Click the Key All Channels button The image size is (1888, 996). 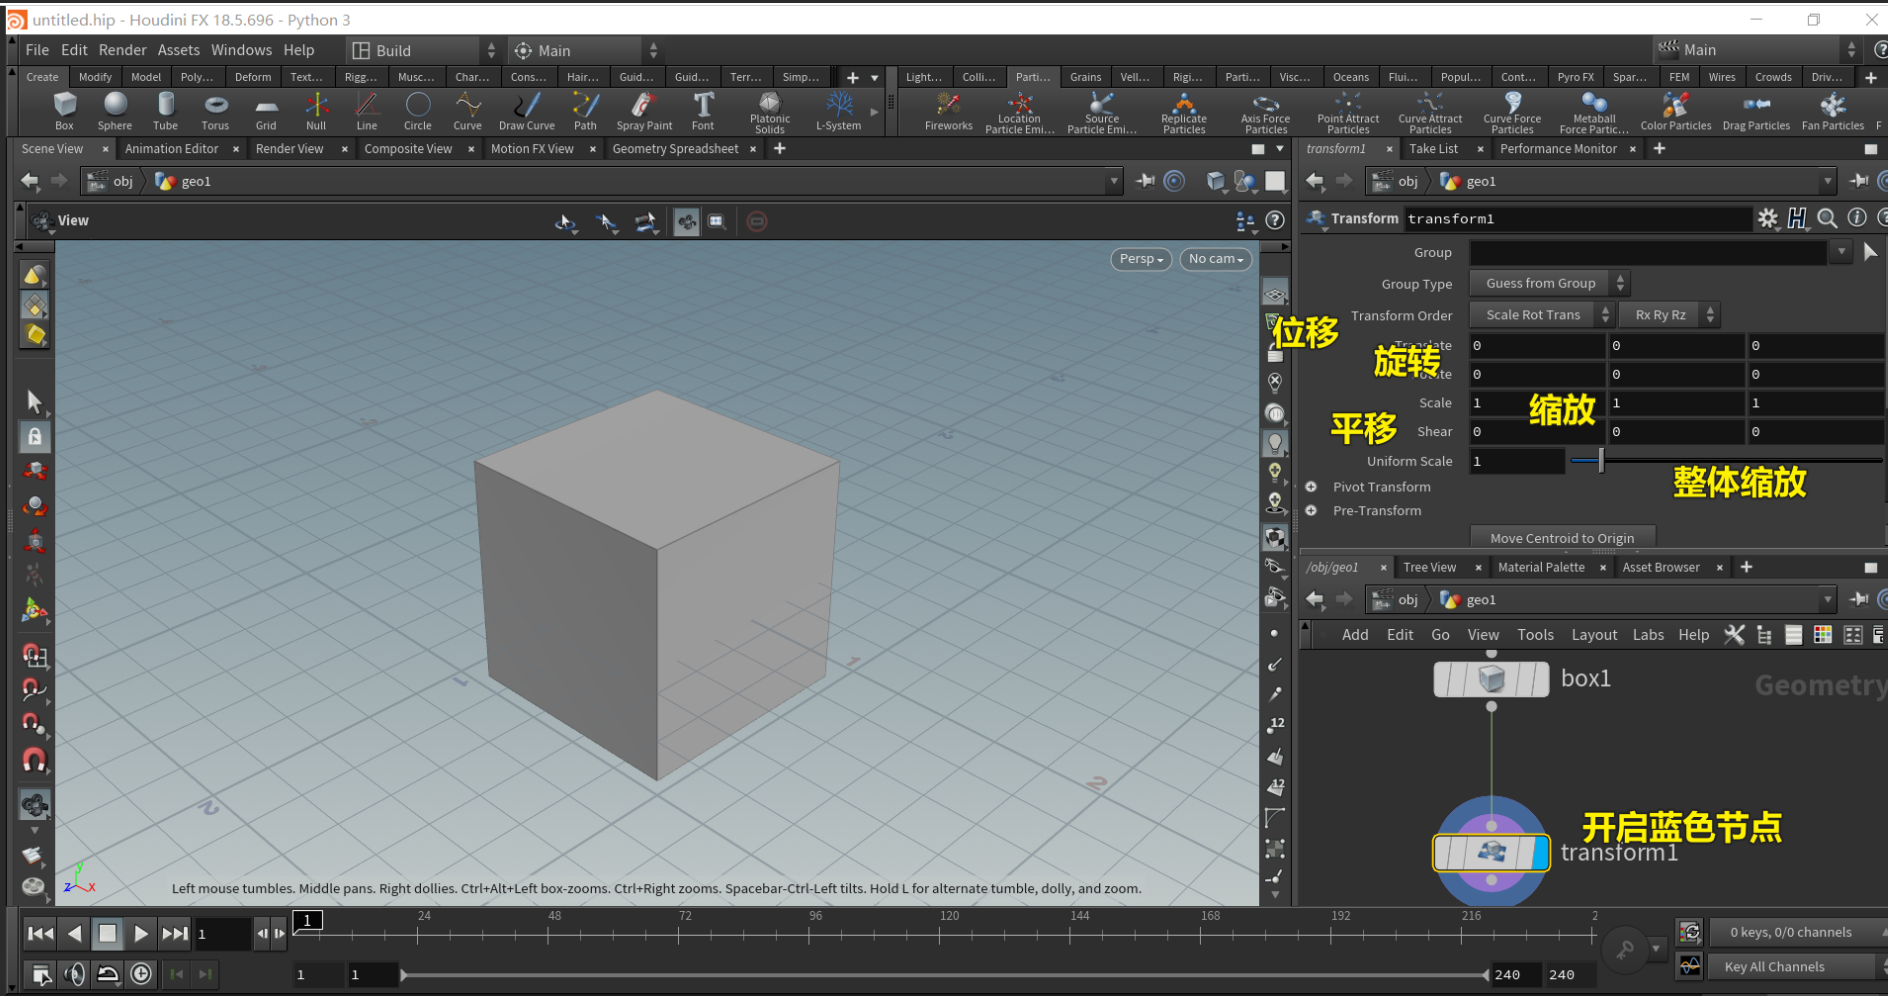coord(1790,967)
